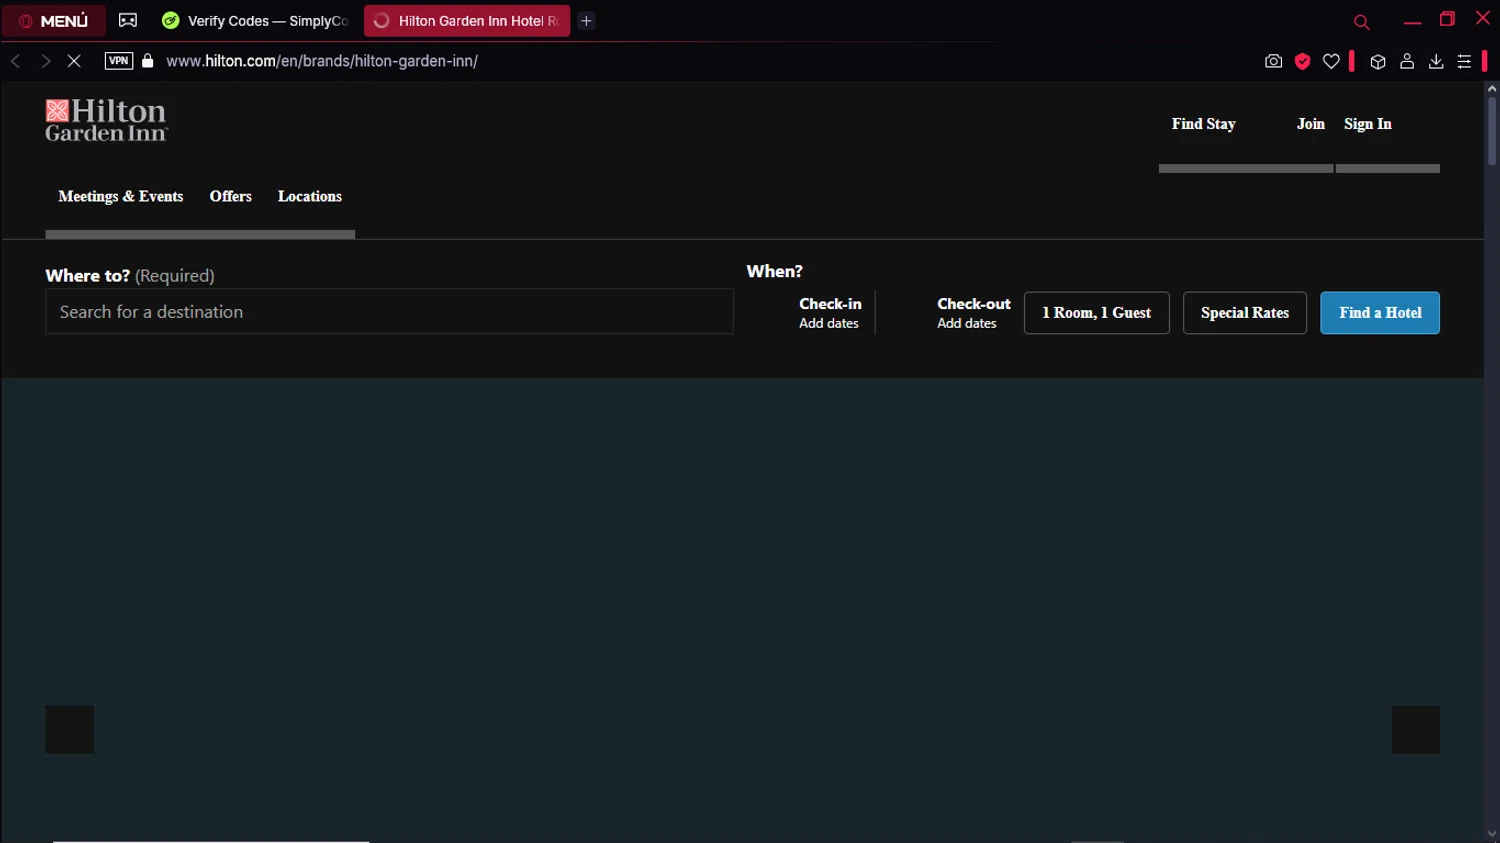Open the tab islands workspace icon
The width and height of the screenshot is (1500, 843).
point(128,20)
